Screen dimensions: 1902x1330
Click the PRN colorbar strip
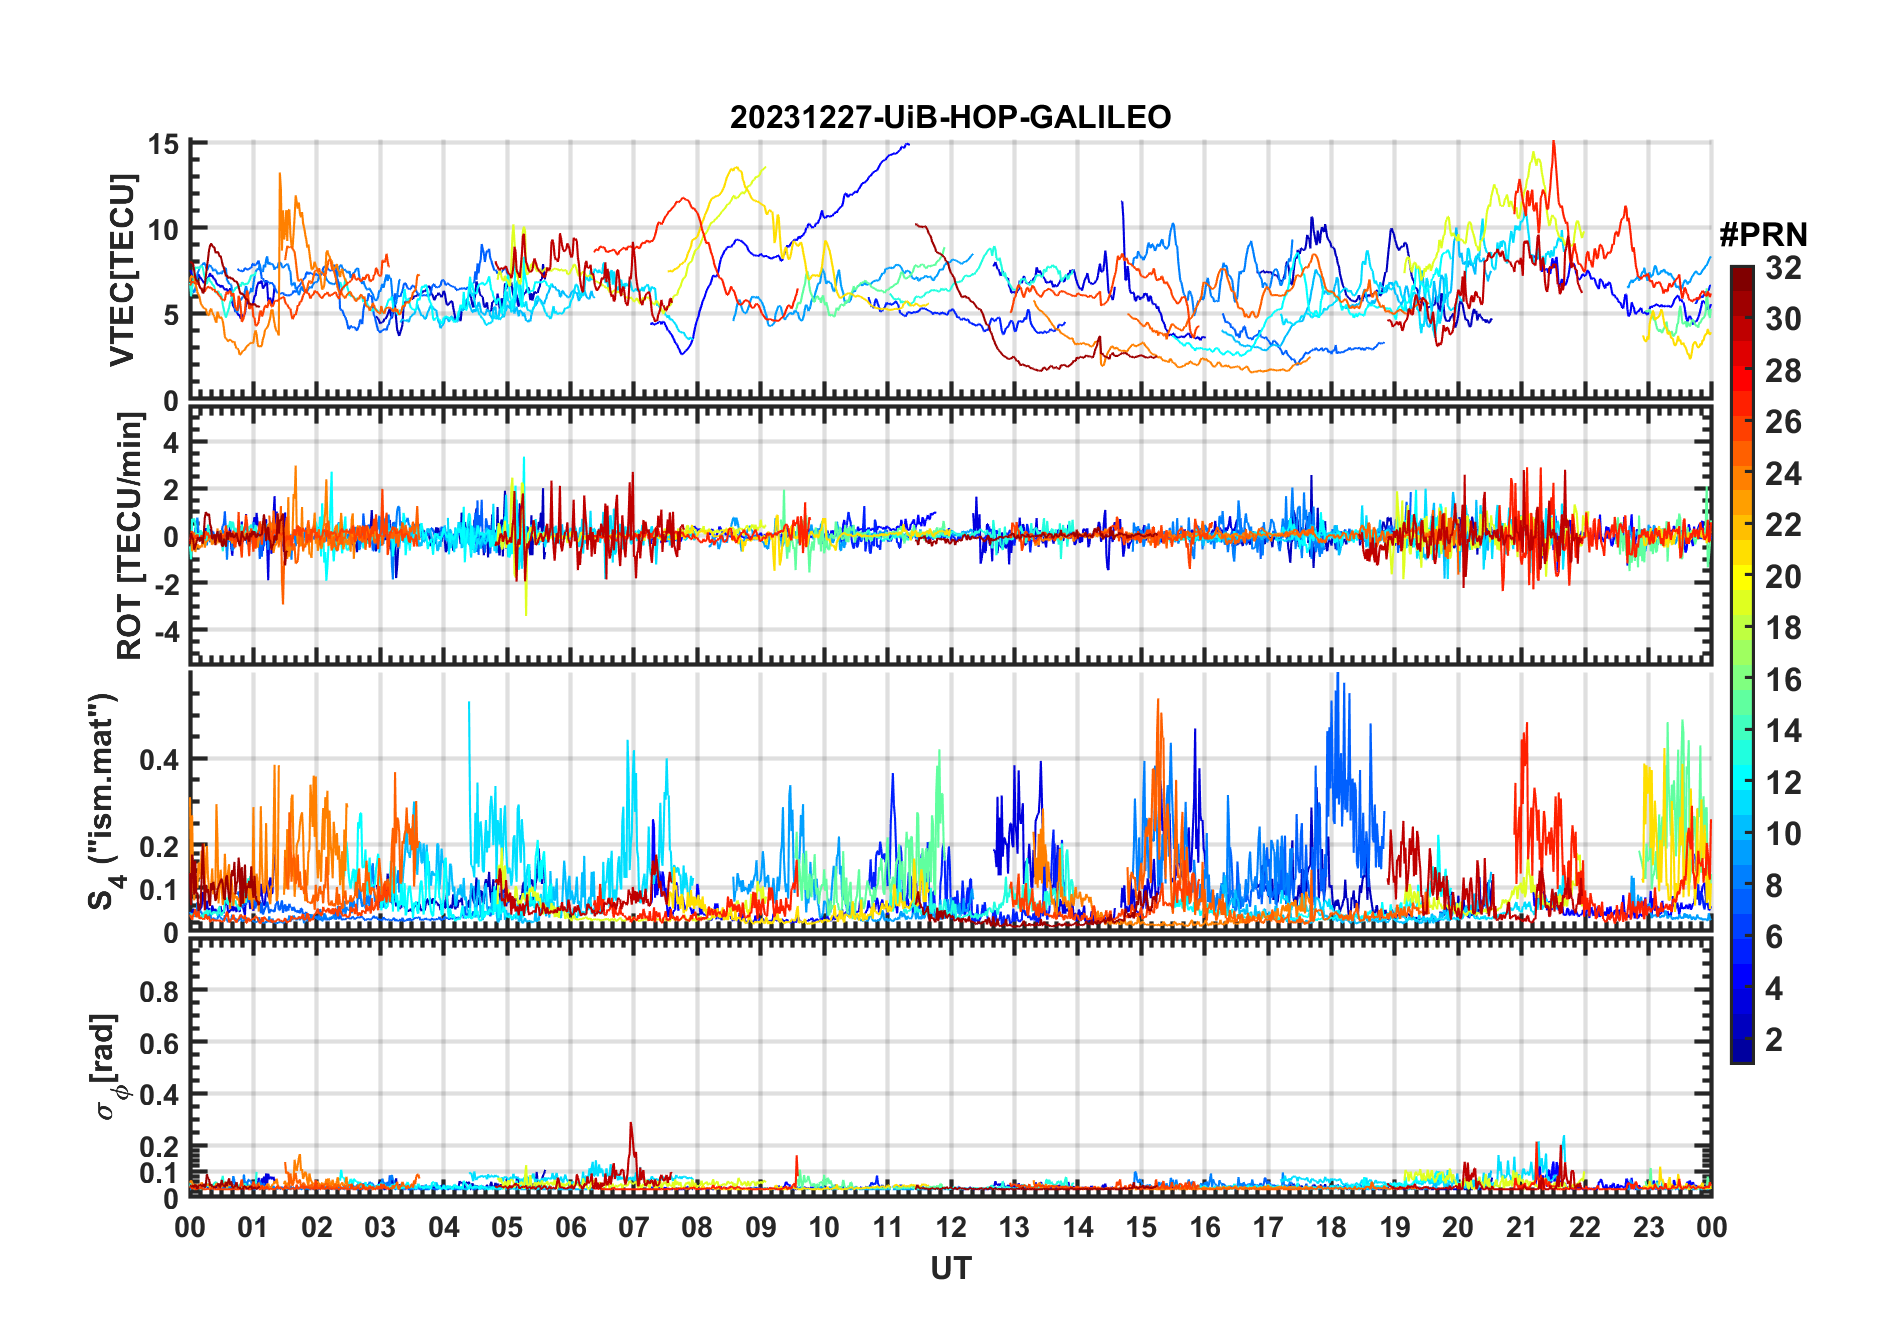point(1742,664)
